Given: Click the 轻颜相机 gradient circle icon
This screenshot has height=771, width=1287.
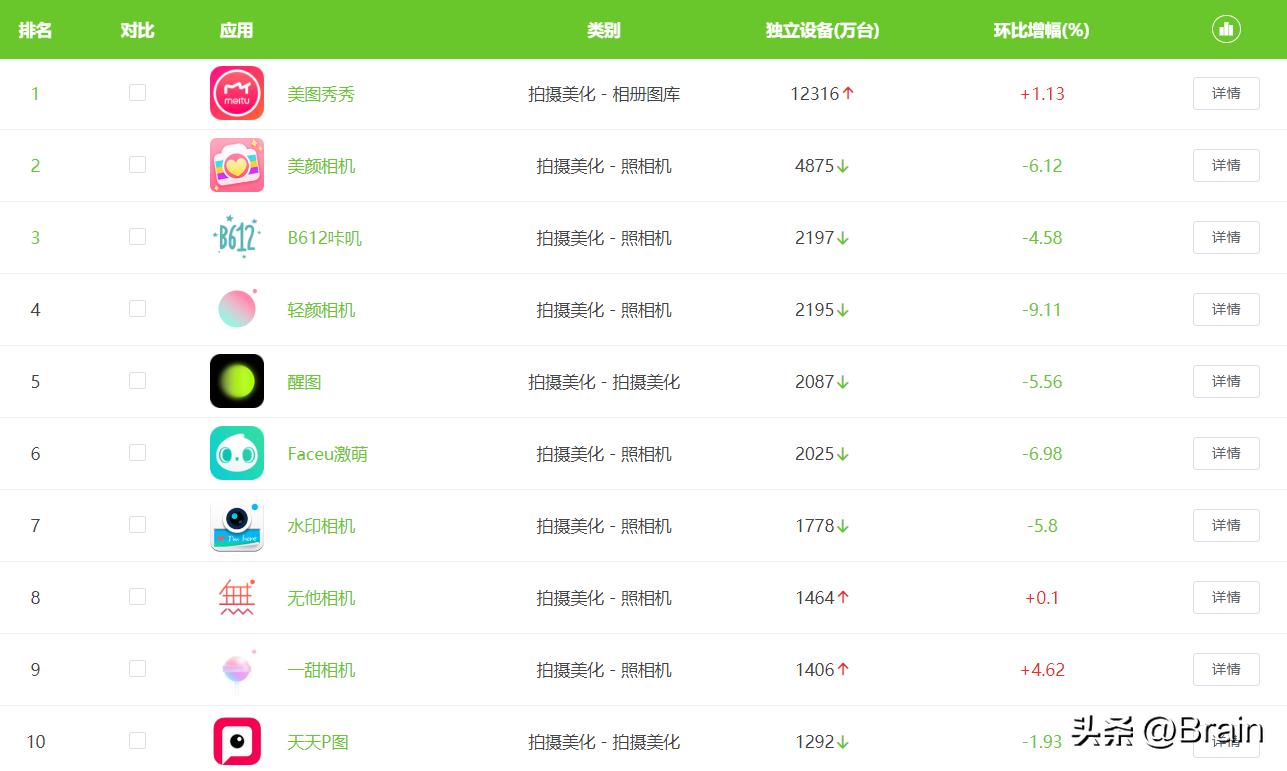Looking at the screenshot, I should click(236, 309).
